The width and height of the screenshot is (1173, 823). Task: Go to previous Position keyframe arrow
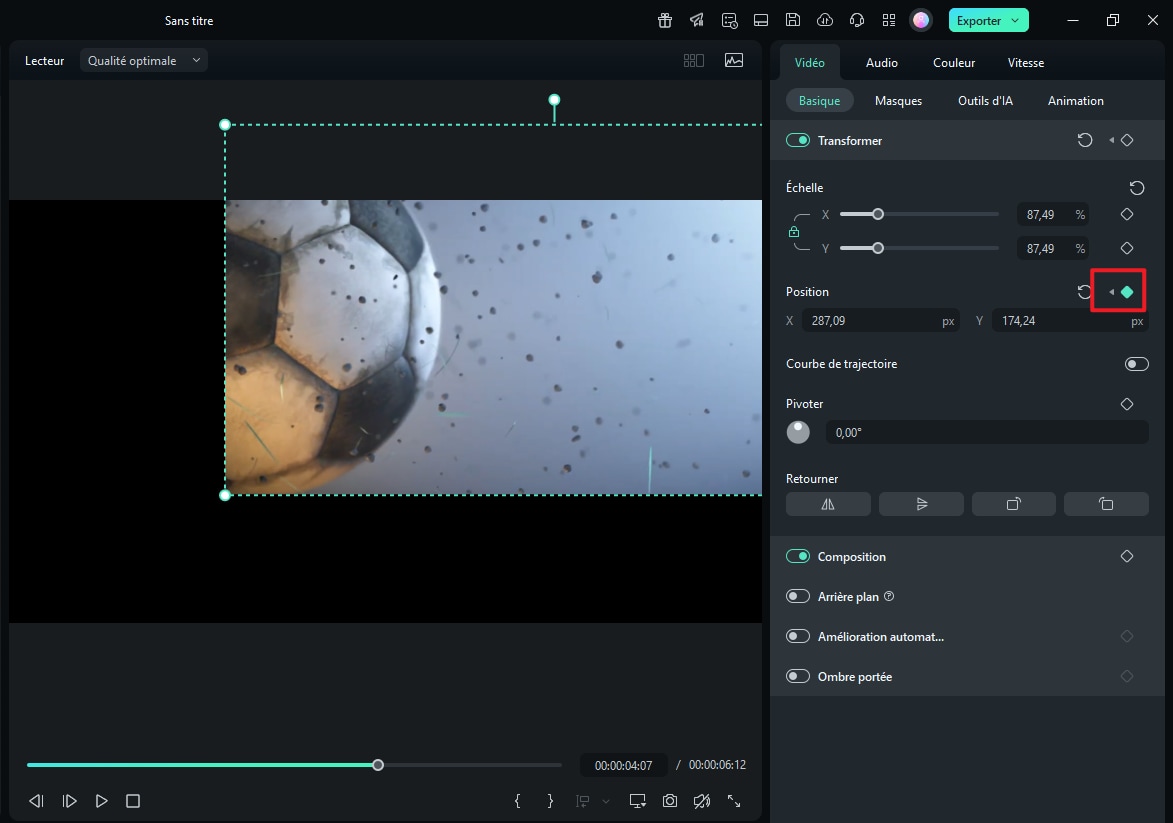coord(1112,292)
